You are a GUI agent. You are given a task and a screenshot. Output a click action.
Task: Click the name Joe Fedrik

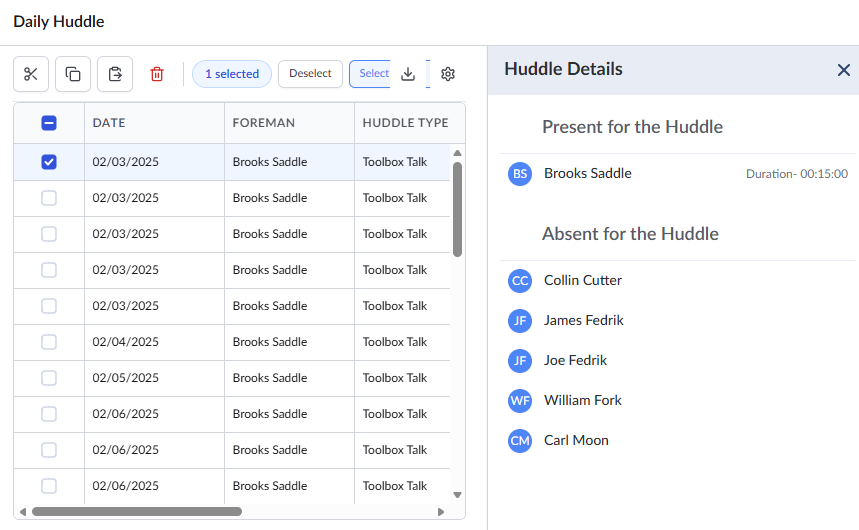click(575, 360)
